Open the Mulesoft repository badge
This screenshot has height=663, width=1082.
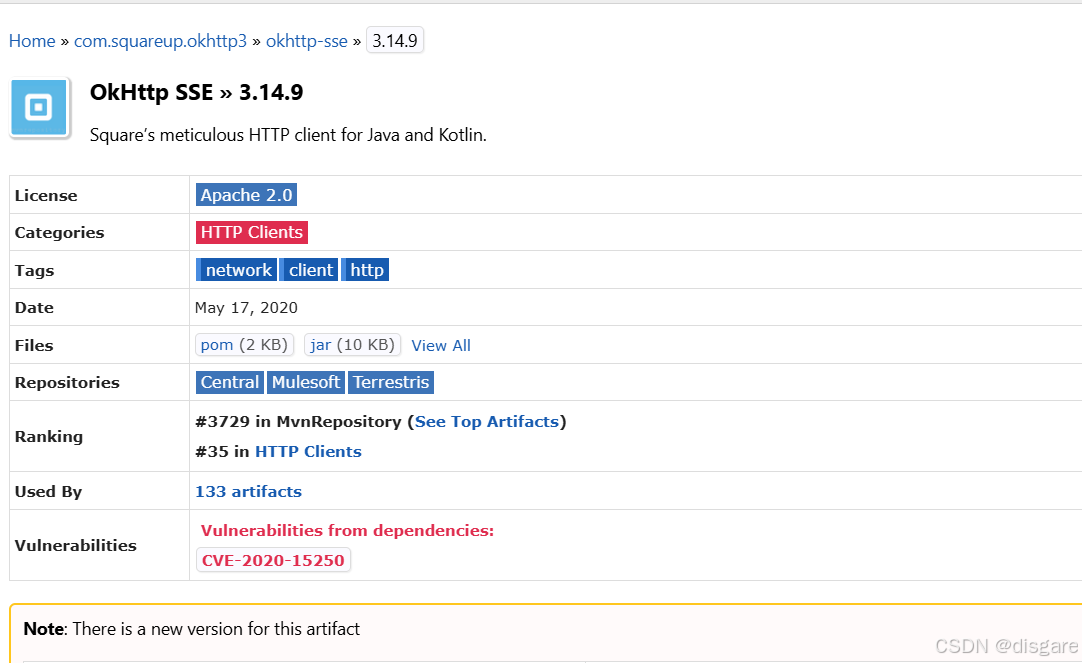click(x=305, y=382)
